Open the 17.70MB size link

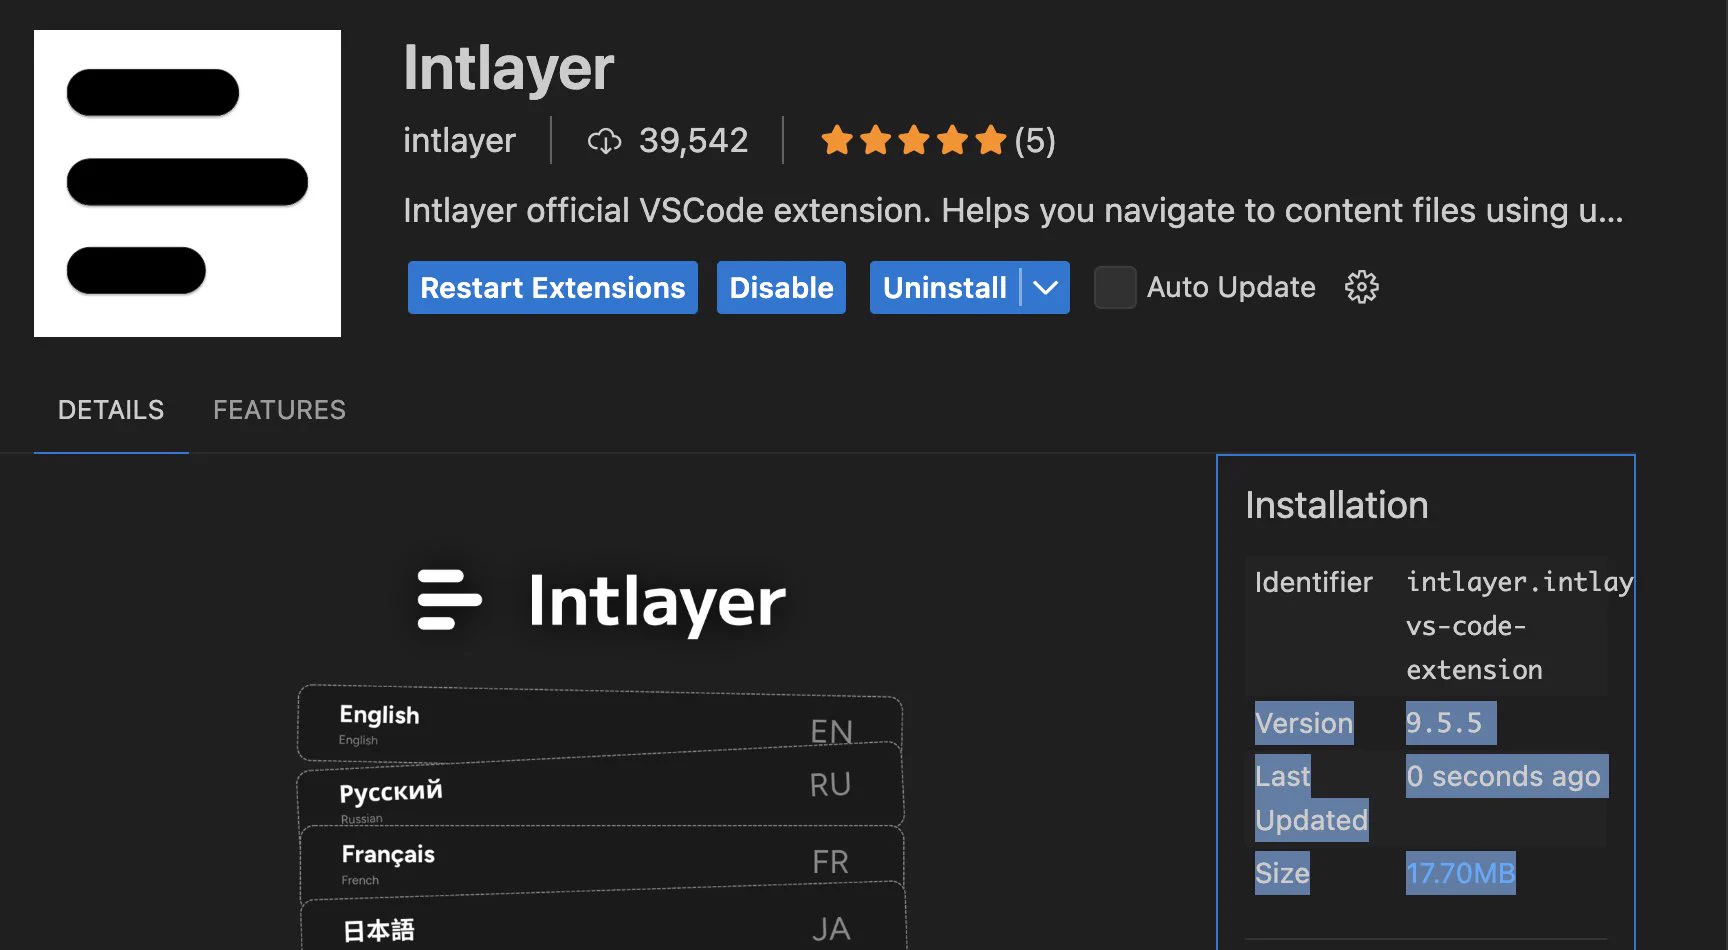point(1460,873)
